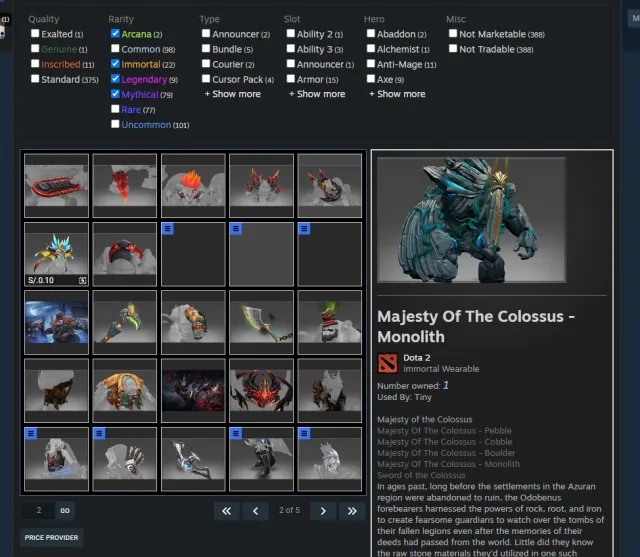Click the Dota 2 game icon
This screenshot has height=557, width=640.
[387, 363]
